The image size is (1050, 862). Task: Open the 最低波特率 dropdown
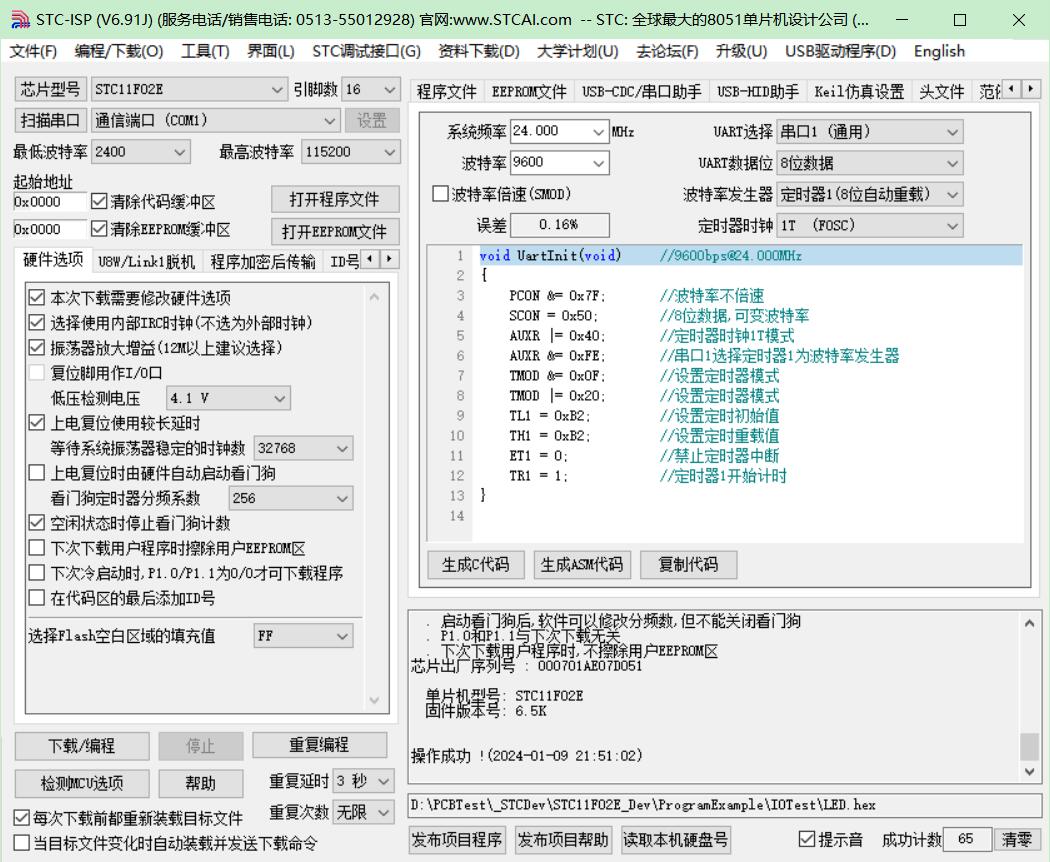141,152
